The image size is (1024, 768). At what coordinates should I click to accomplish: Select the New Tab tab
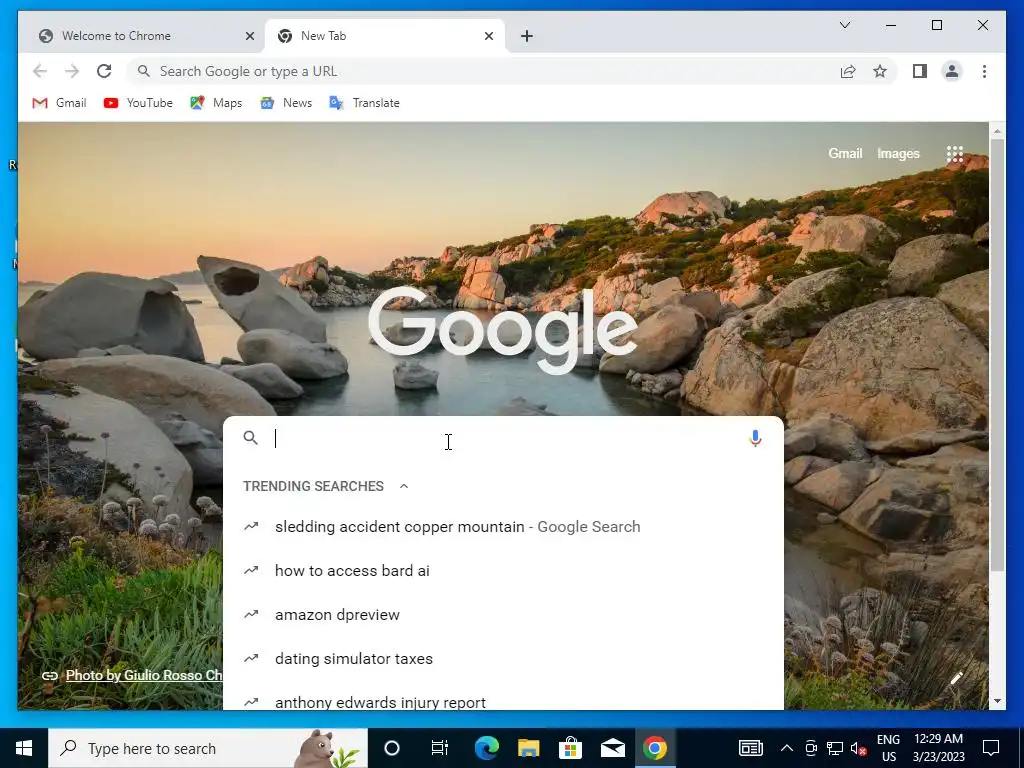(385, 36)
